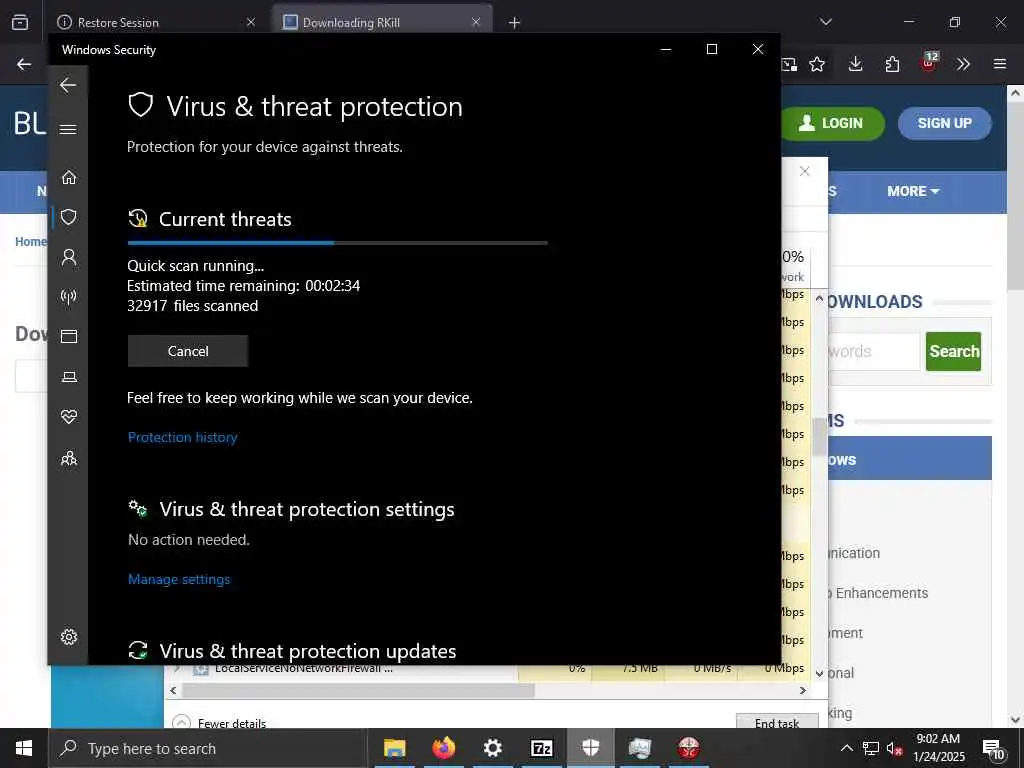This screenshot has height=768, width=1024.
Task: Open the Firefox application menu
Action: click(x=1000, y=64)
